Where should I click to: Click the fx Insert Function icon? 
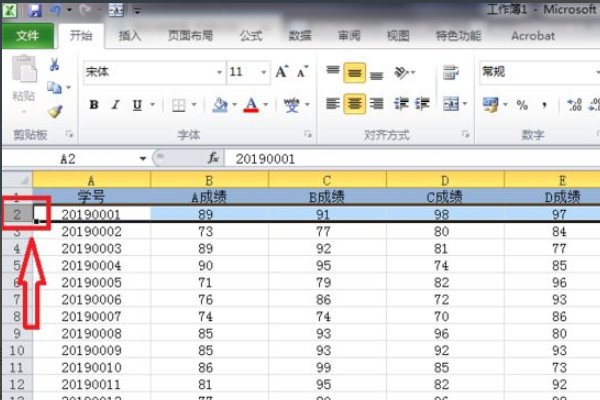(213, 158)
